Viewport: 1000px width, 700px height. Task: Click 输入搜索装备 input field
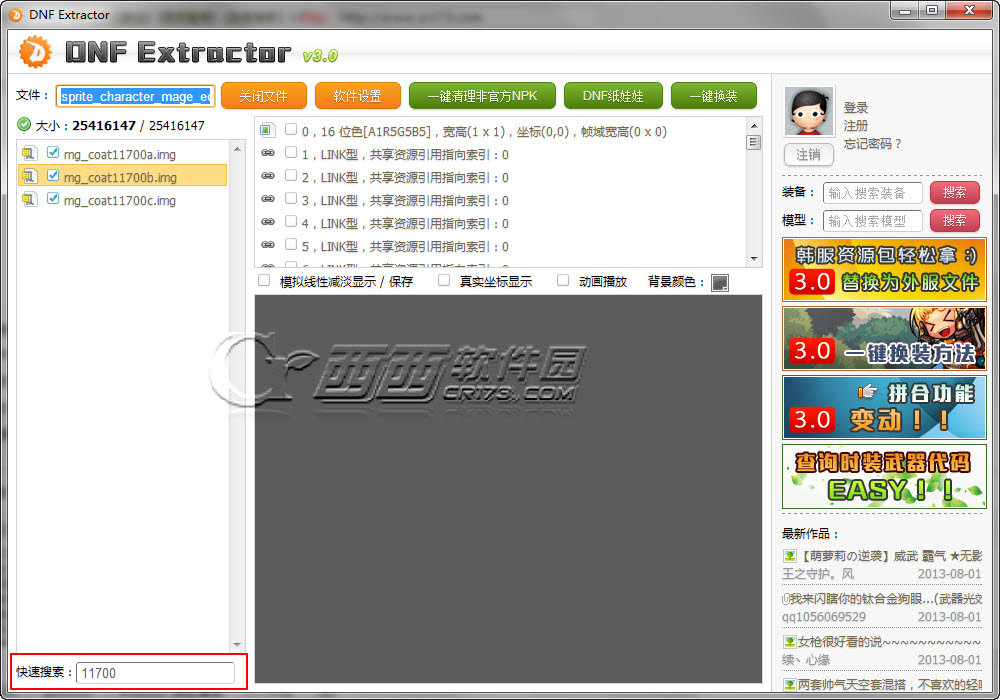pyautogui.click(x=873, y=193)
